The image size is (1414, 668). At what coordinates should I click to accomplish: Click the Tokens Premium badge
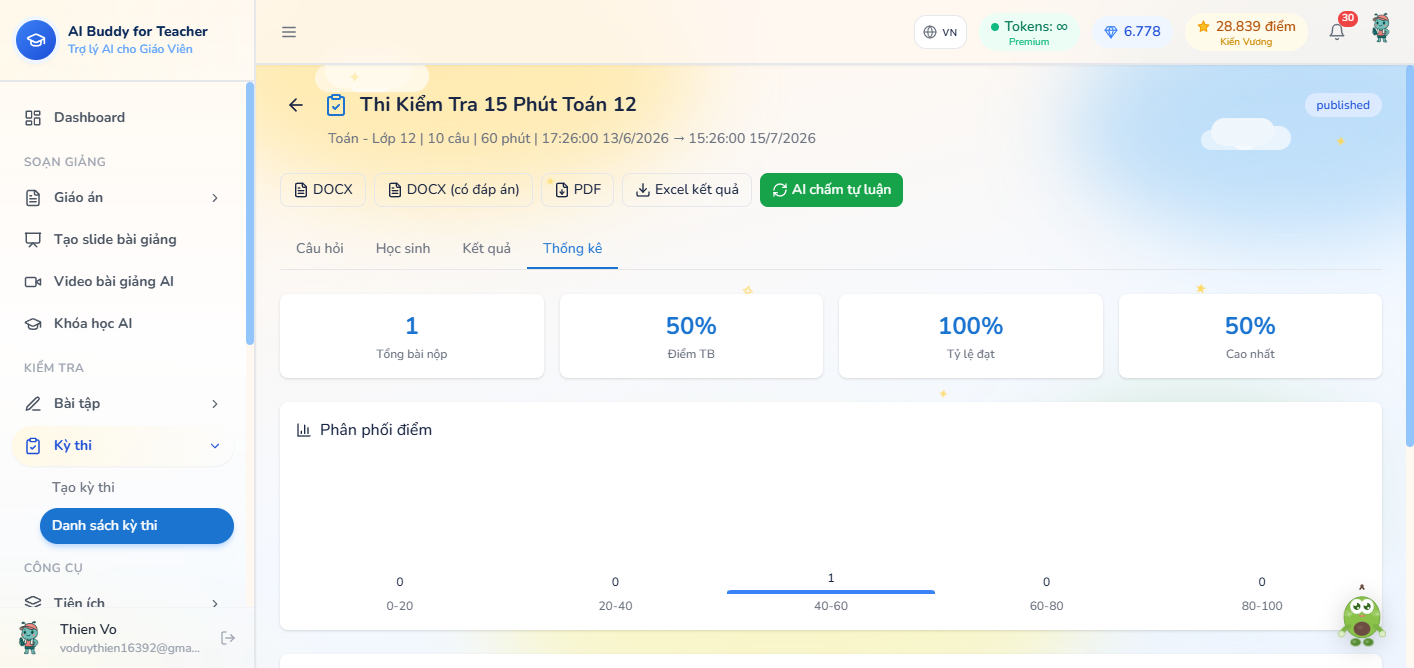coord(1029,32)
